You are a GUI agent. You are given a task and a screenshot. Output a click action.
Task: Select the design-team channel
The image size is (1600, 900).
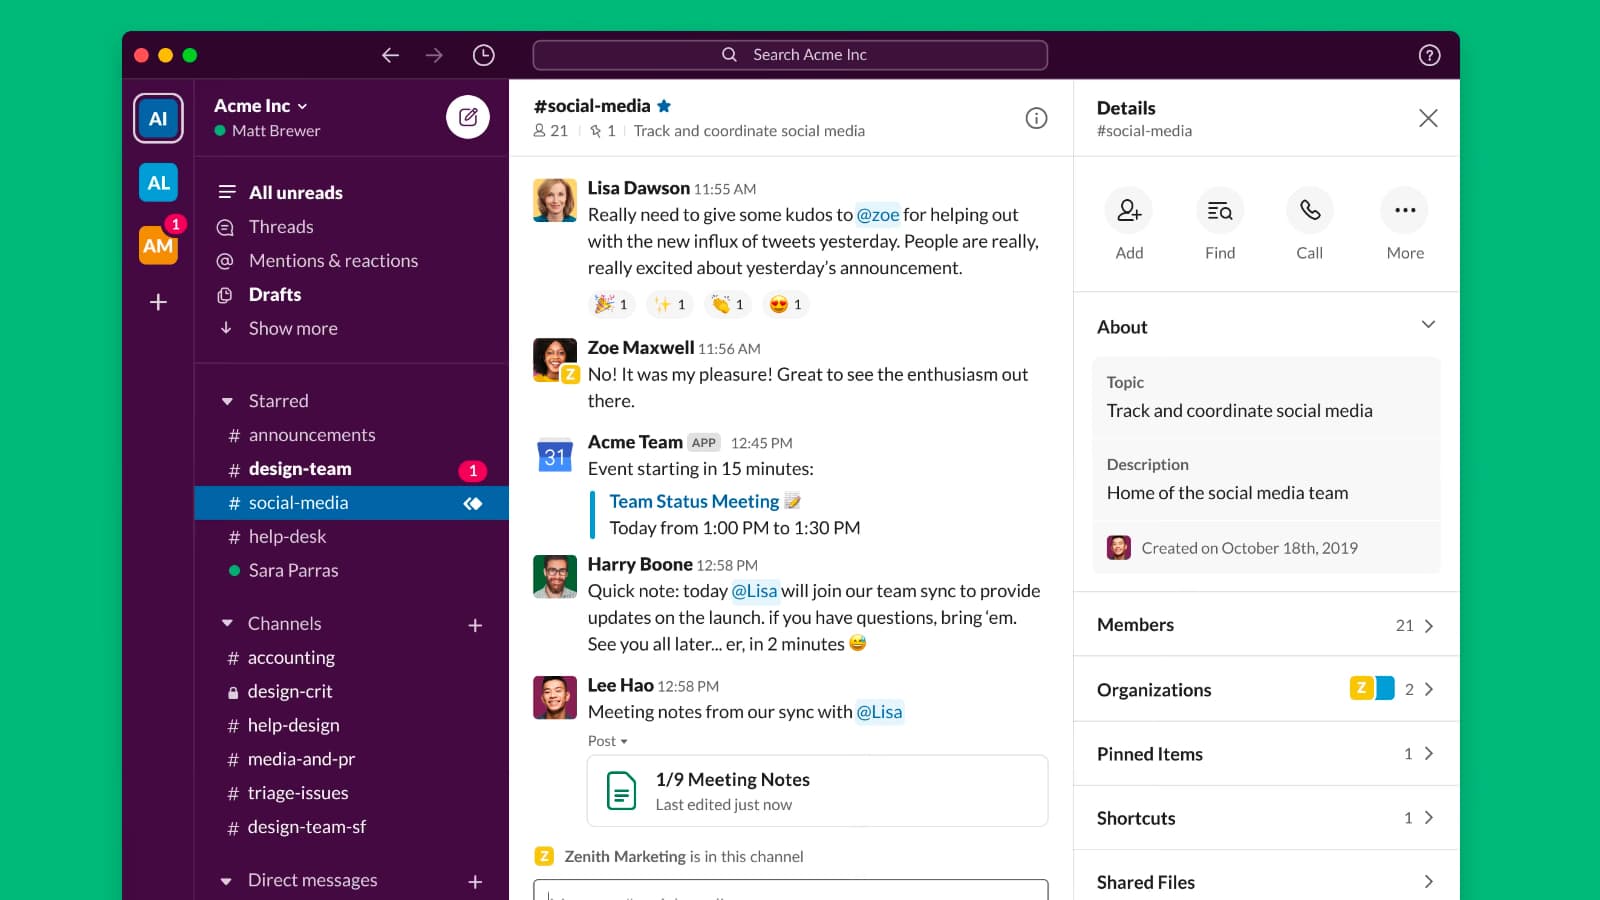pos(300,469)
